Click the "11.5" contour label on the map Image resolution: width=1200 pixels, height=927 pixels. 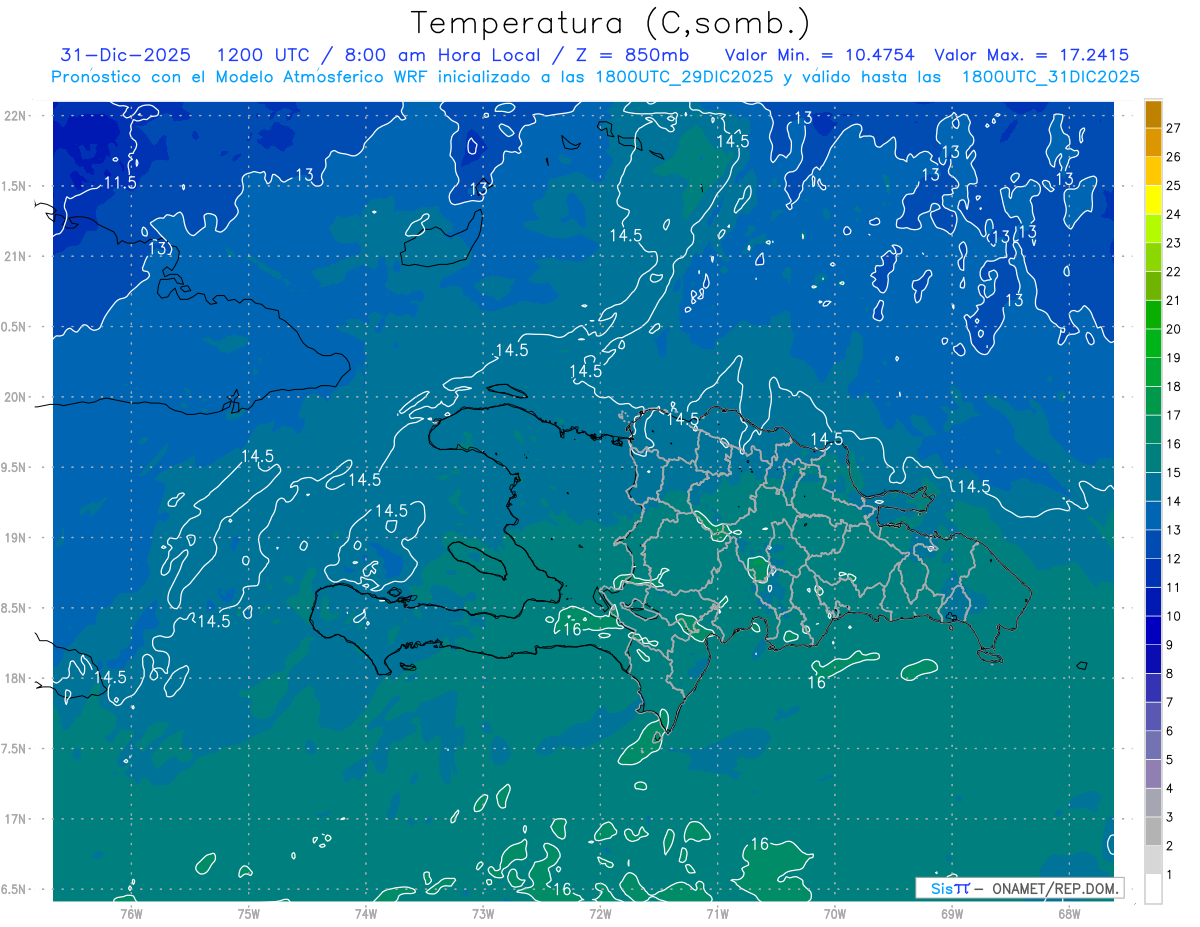coord(121,183)
